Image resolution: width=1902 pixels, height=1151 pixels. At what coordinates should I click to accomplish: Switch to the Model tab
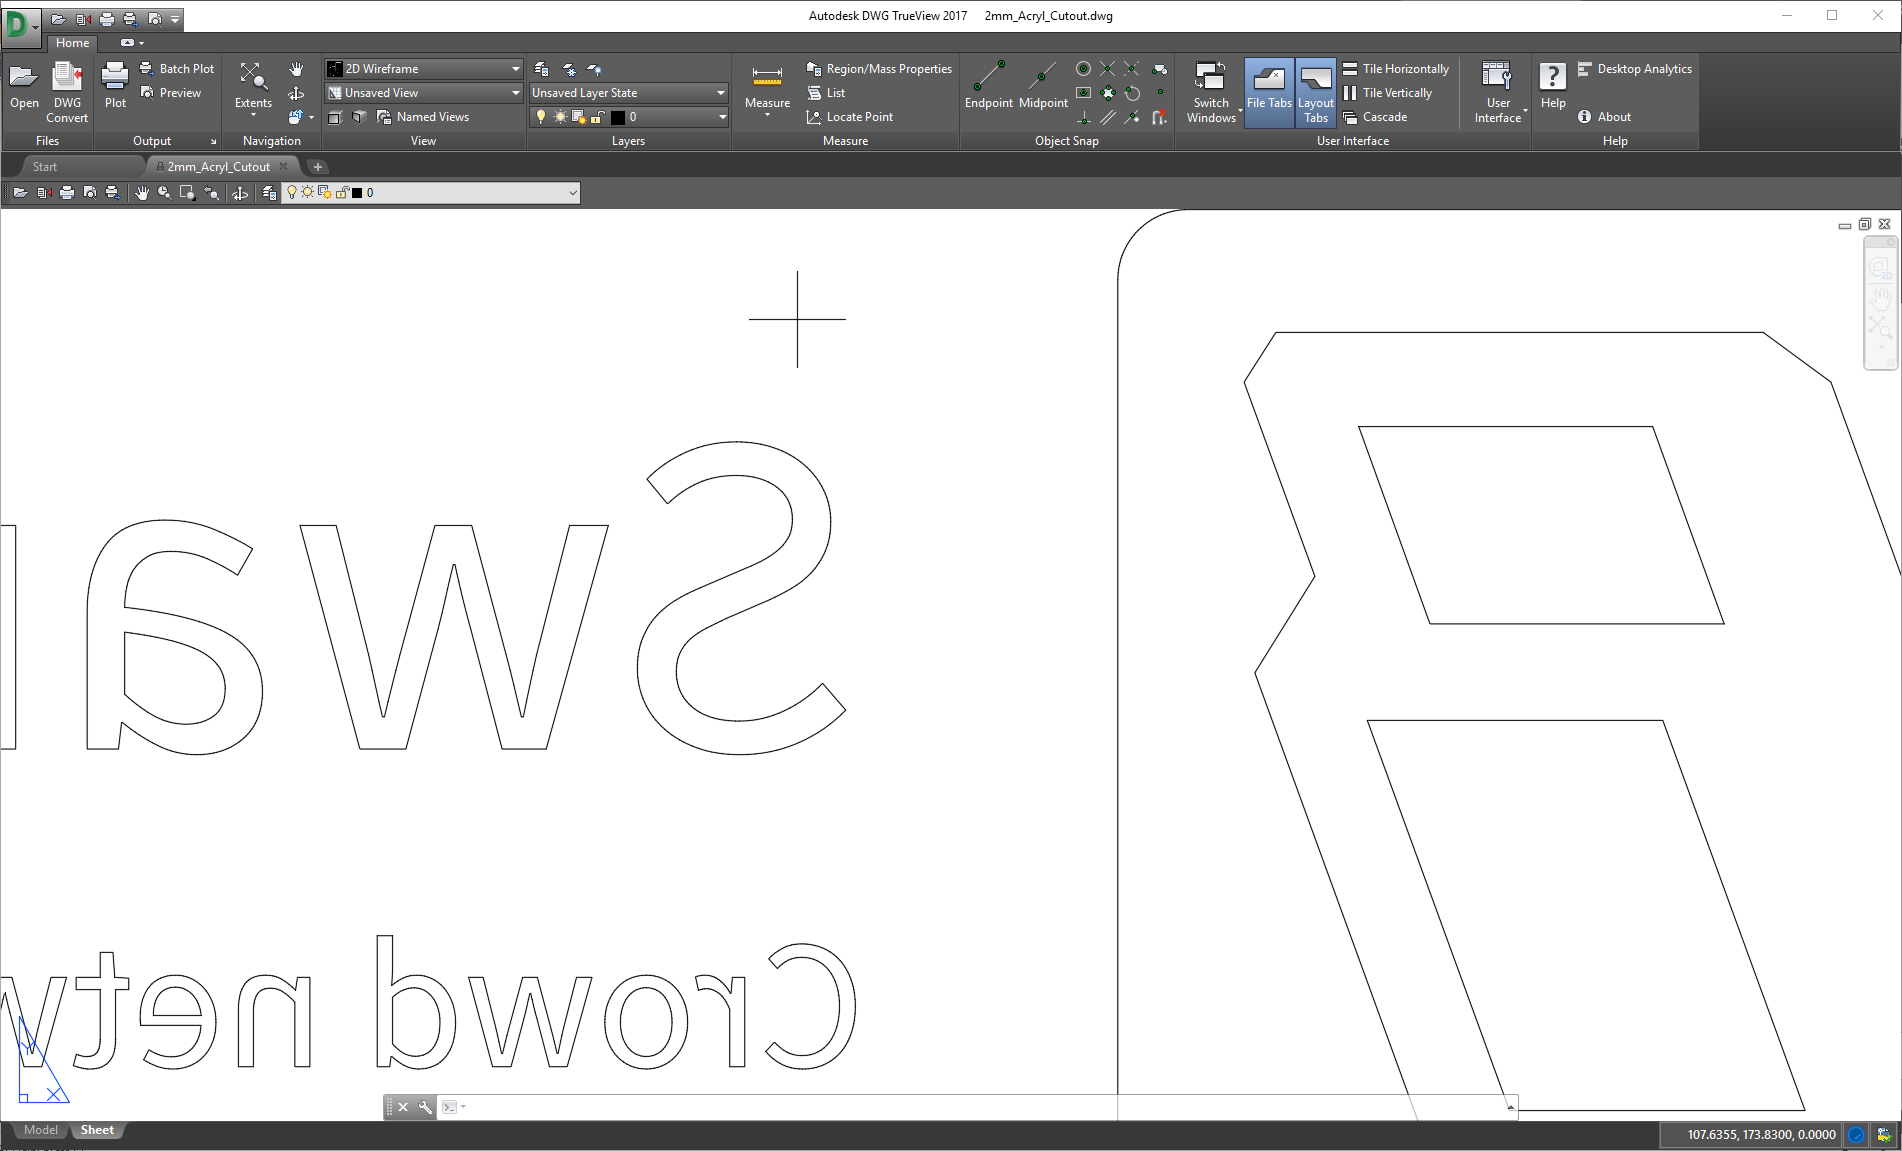[40, 1130]
